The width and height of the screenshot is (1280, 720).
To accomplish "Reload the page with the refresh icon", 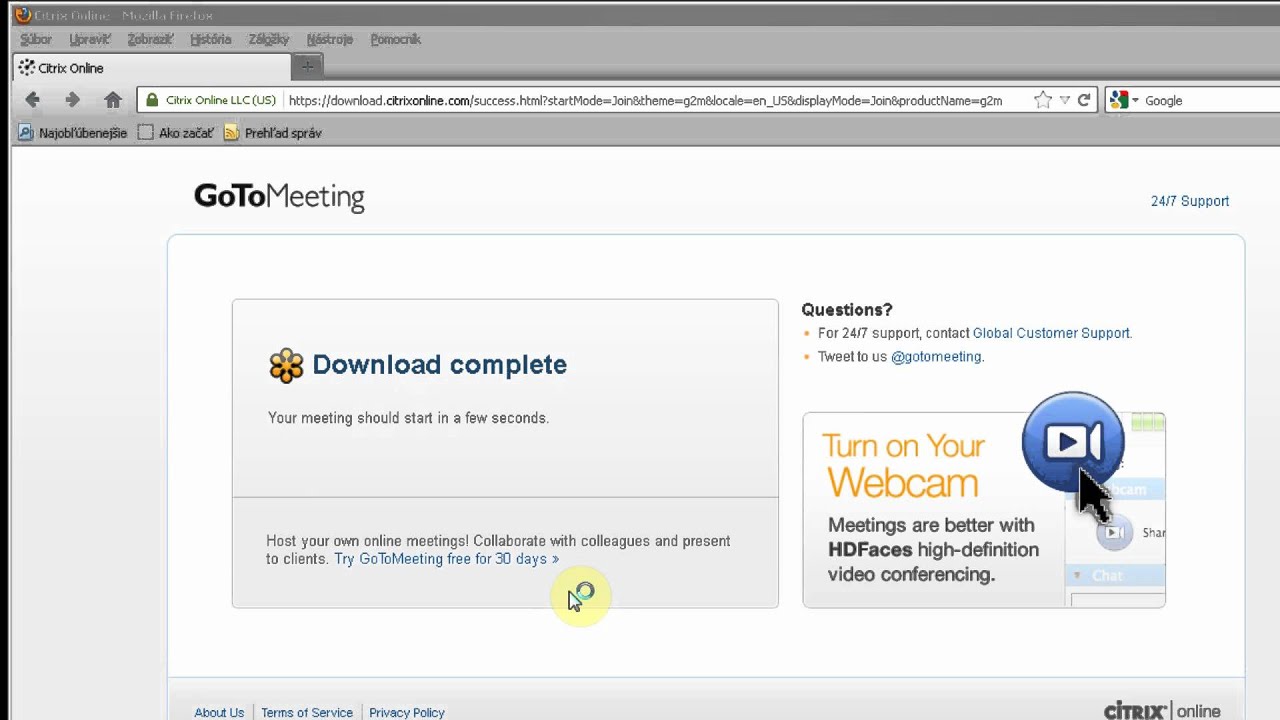I will (1084, 100).
